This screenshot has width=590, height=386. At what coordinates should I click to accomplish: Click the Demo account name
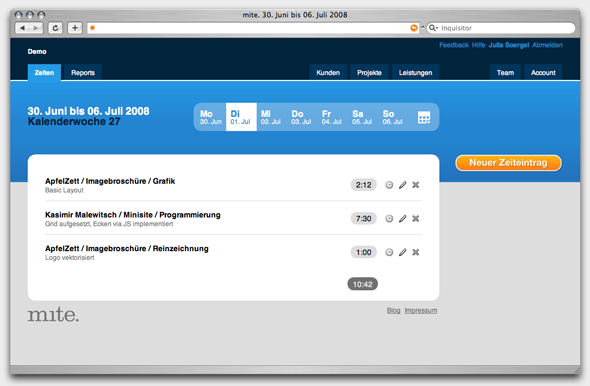tap(37, 52)
